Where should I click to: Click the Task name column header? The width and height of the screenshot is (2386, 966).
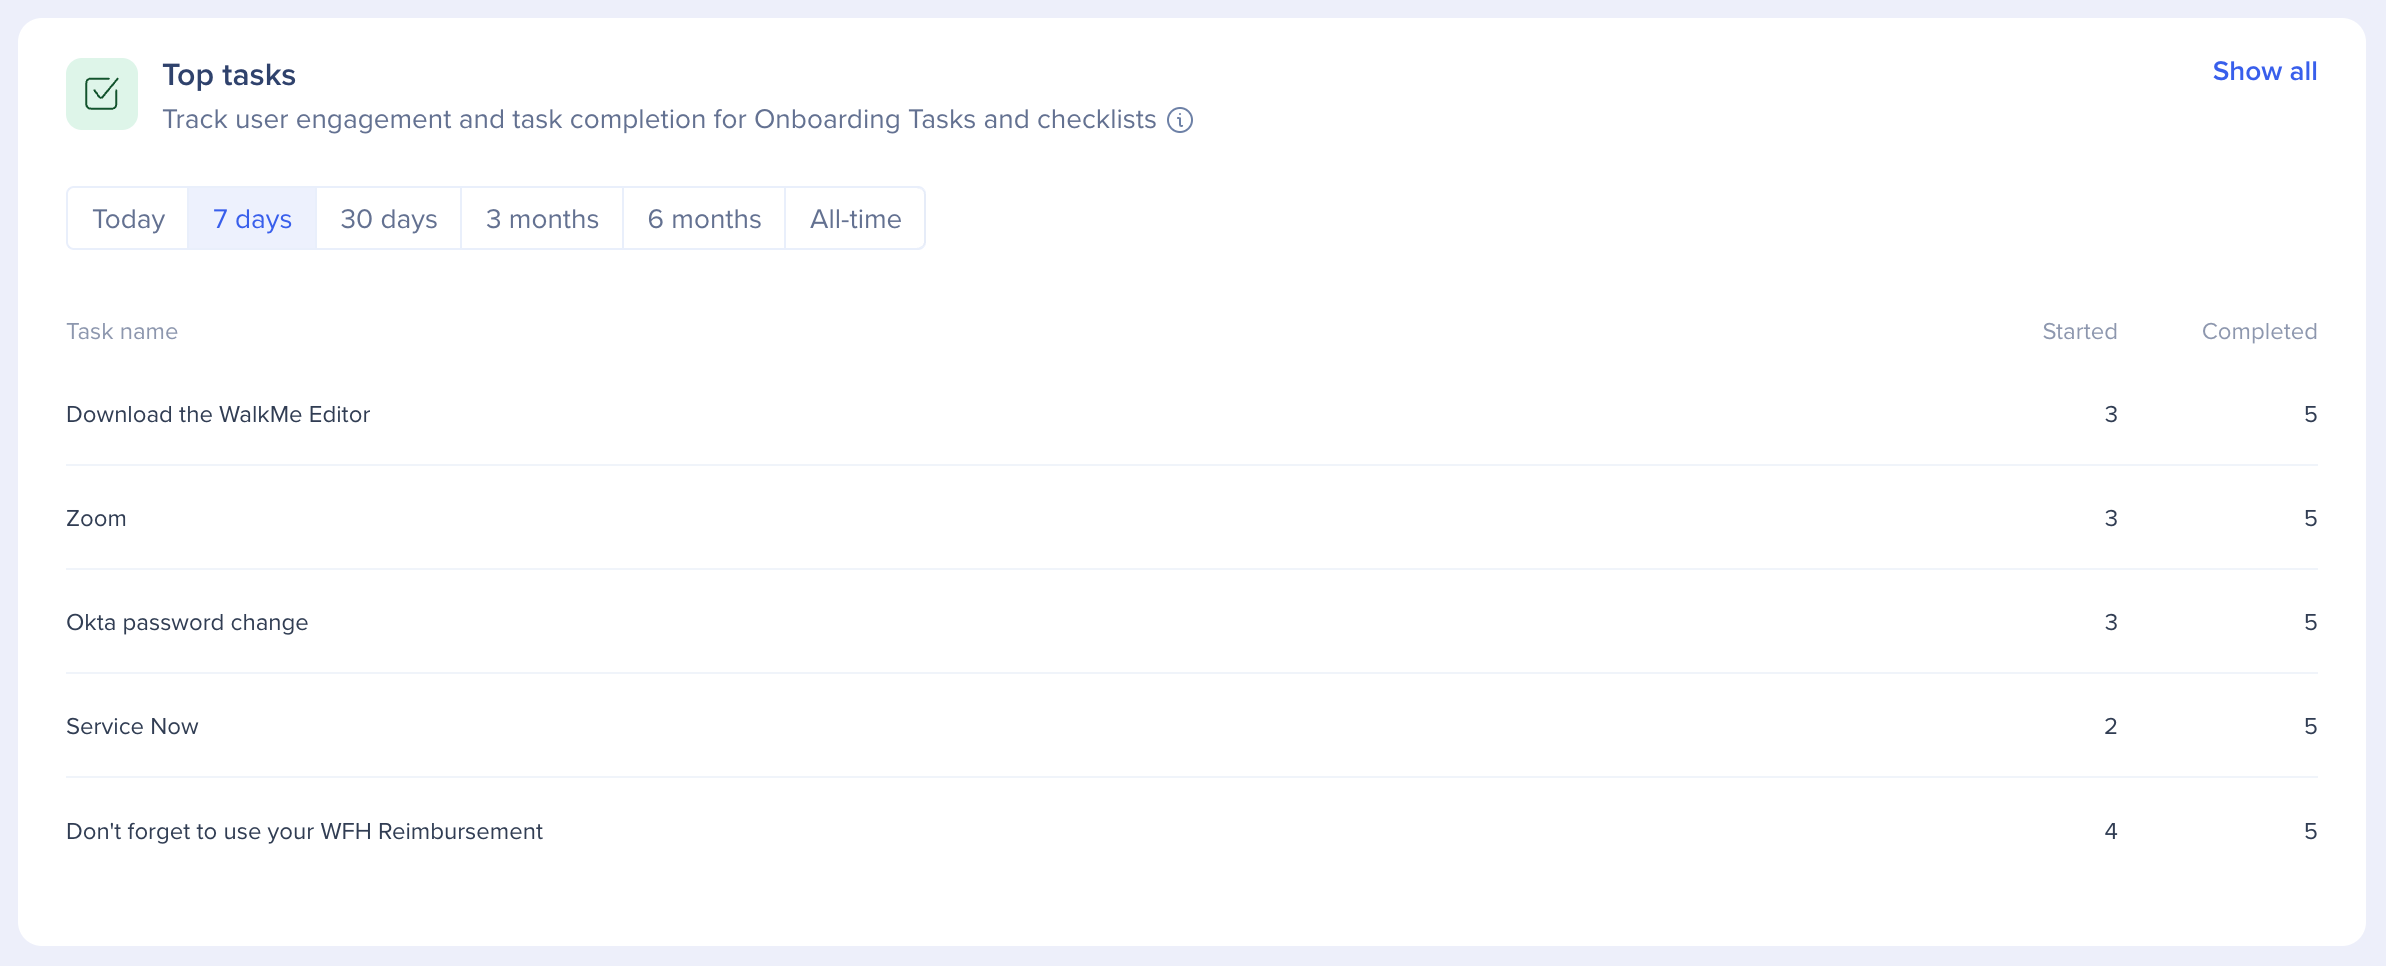click(122, 332)
